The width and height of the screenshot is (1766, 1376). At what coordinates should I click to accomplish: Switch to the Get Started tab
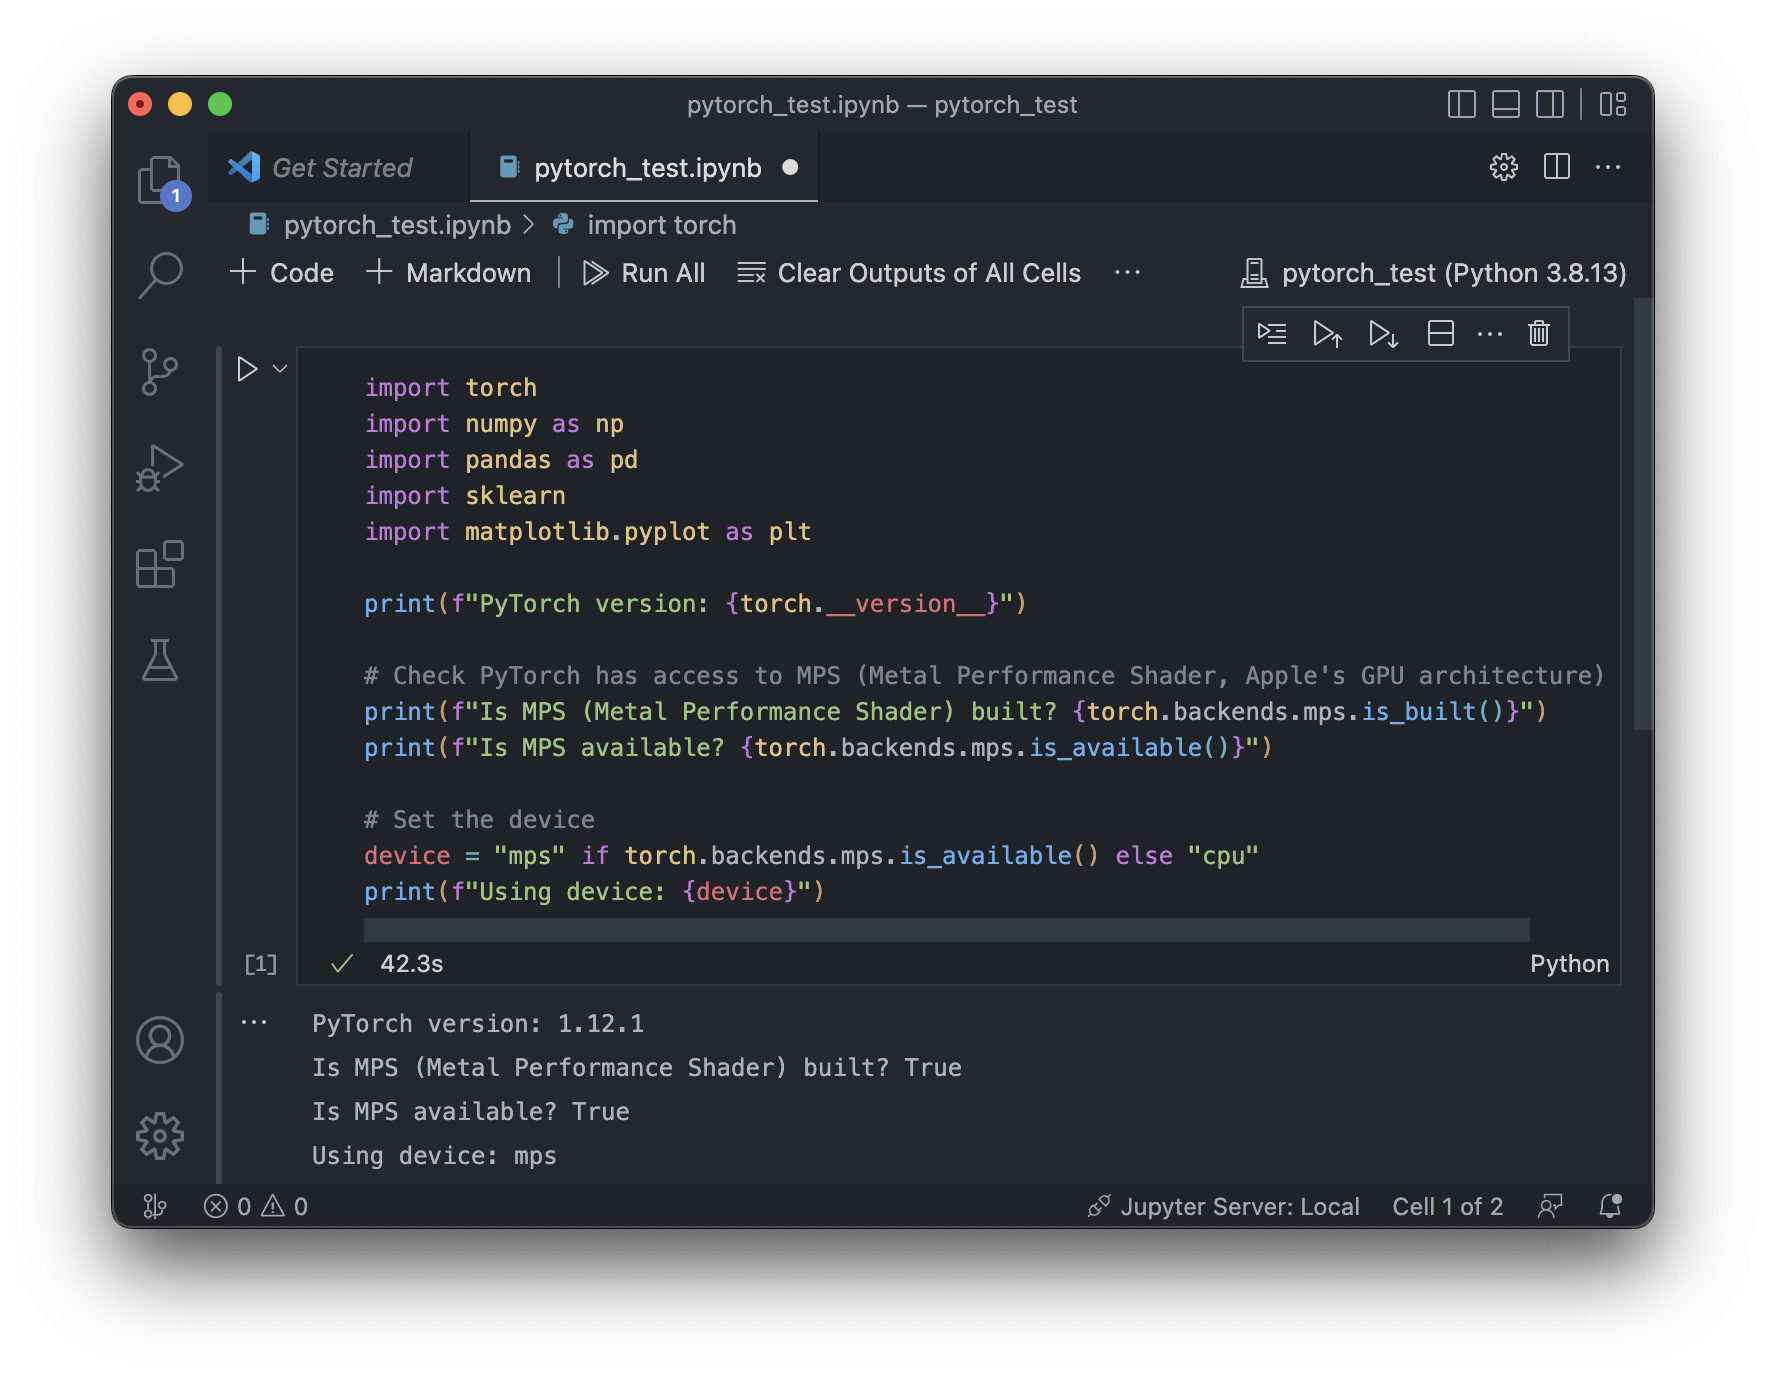339,167
